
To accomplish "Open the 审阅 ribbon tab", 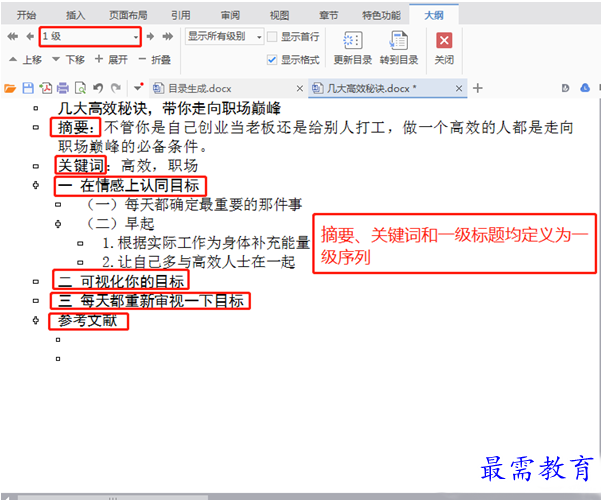I will tap(230, 15).
